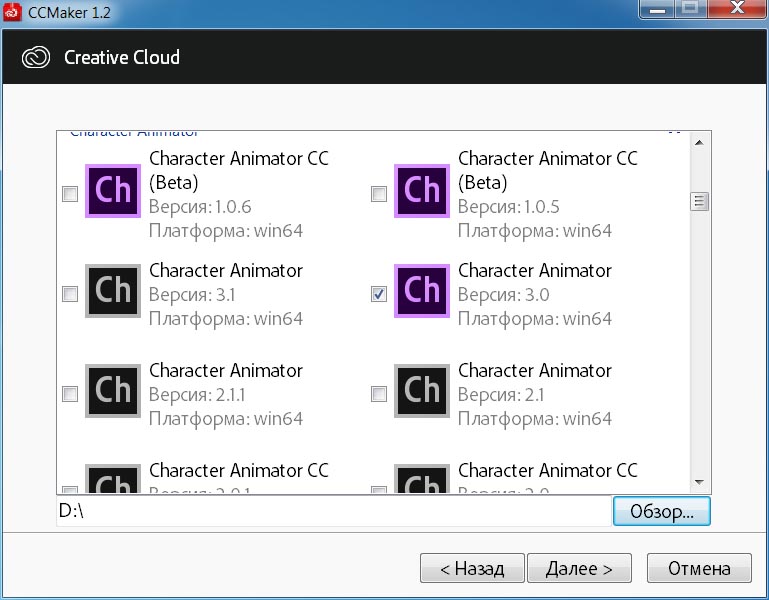Select 'Версия: 3.0' text
769x600 pixels.
tap(504, 294)
